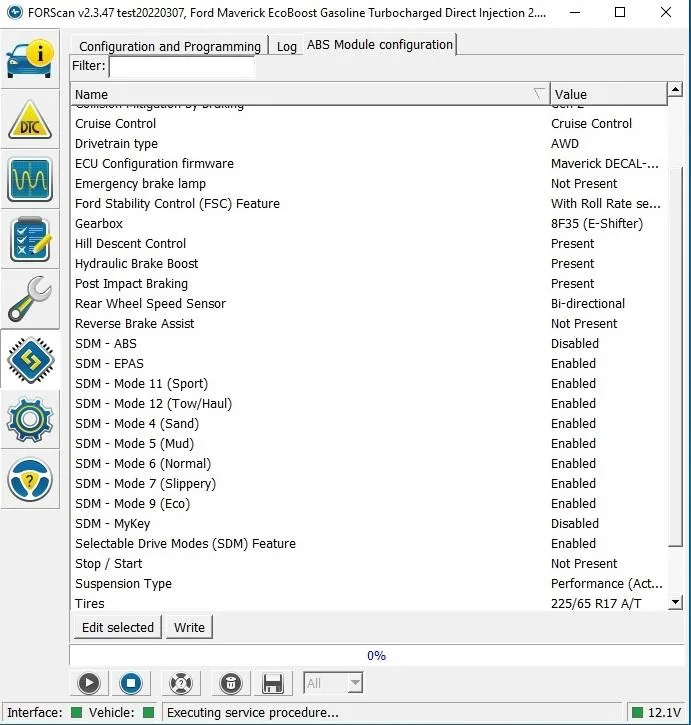Select Selectable Drive Modes (SDM) Feature row
691x725 pixels.
pos(369,543)
